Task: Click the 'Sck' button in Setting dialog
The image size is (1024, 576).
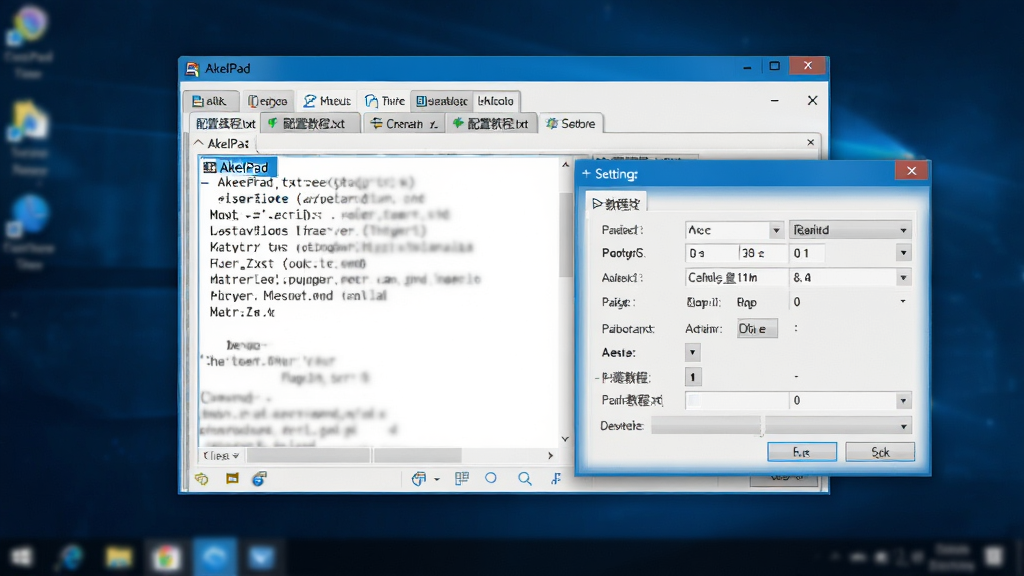Action: 880,452
